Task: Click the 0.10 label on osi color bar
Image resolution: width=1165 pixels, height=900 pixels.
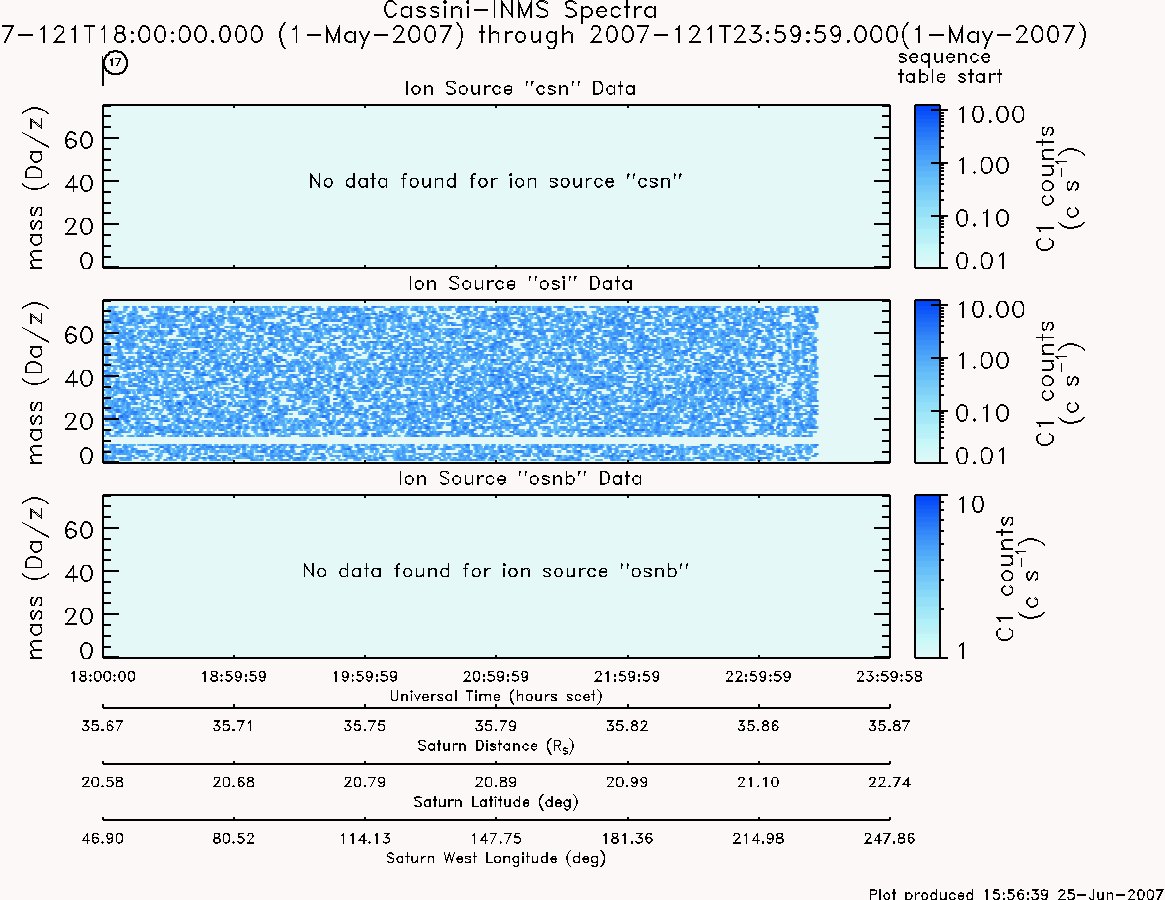Action: tap(981, 413)
